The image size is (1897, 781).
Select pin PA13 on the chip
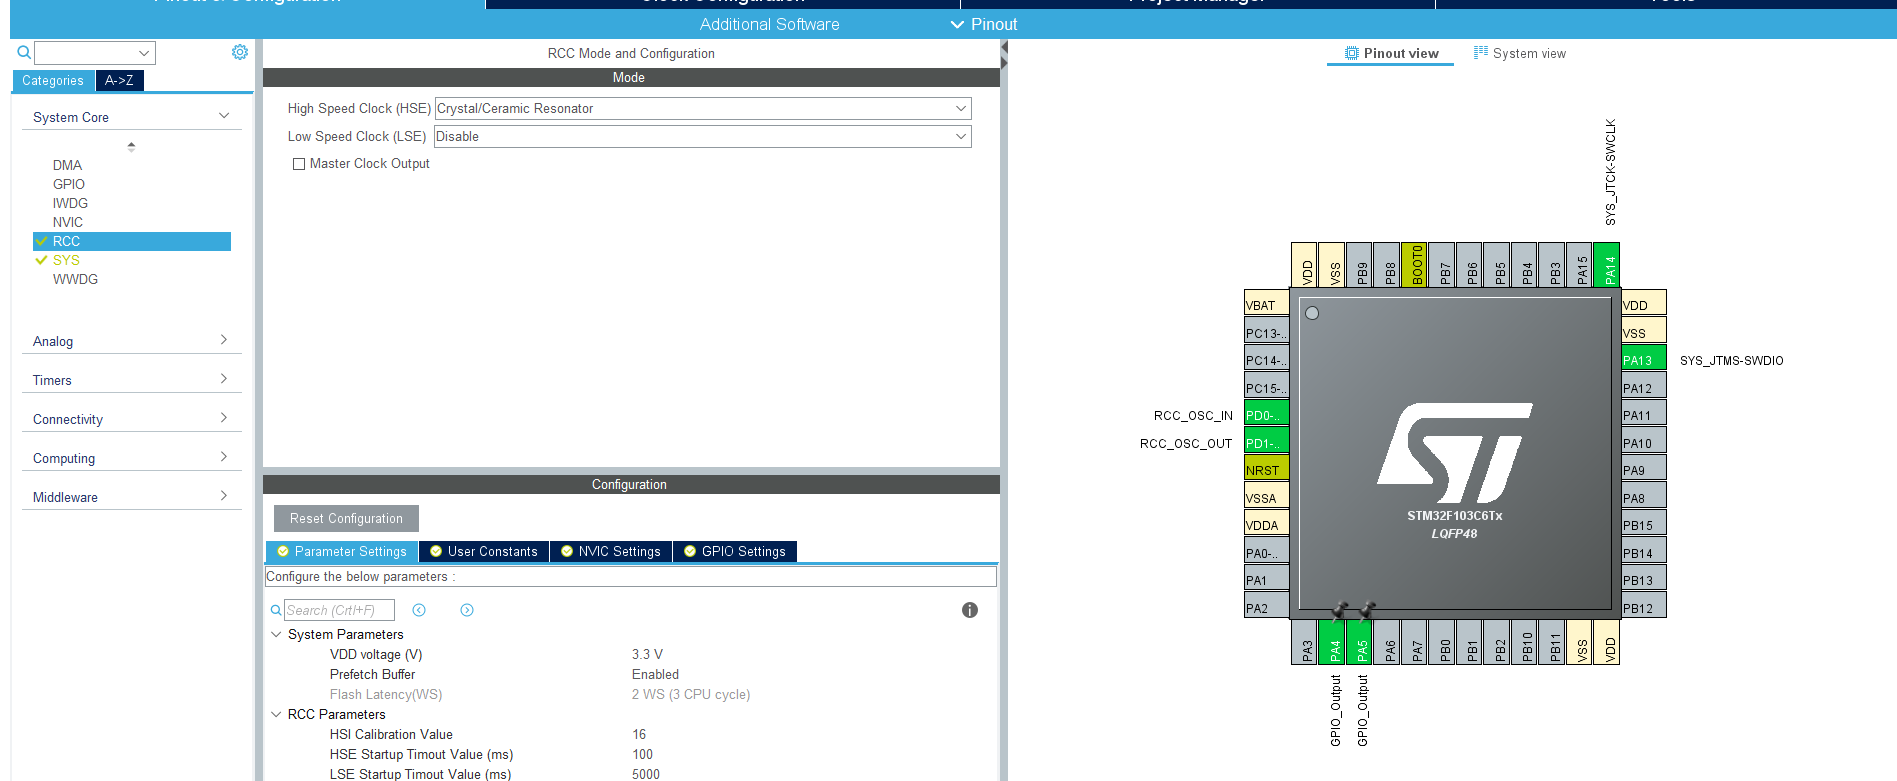1643,360
